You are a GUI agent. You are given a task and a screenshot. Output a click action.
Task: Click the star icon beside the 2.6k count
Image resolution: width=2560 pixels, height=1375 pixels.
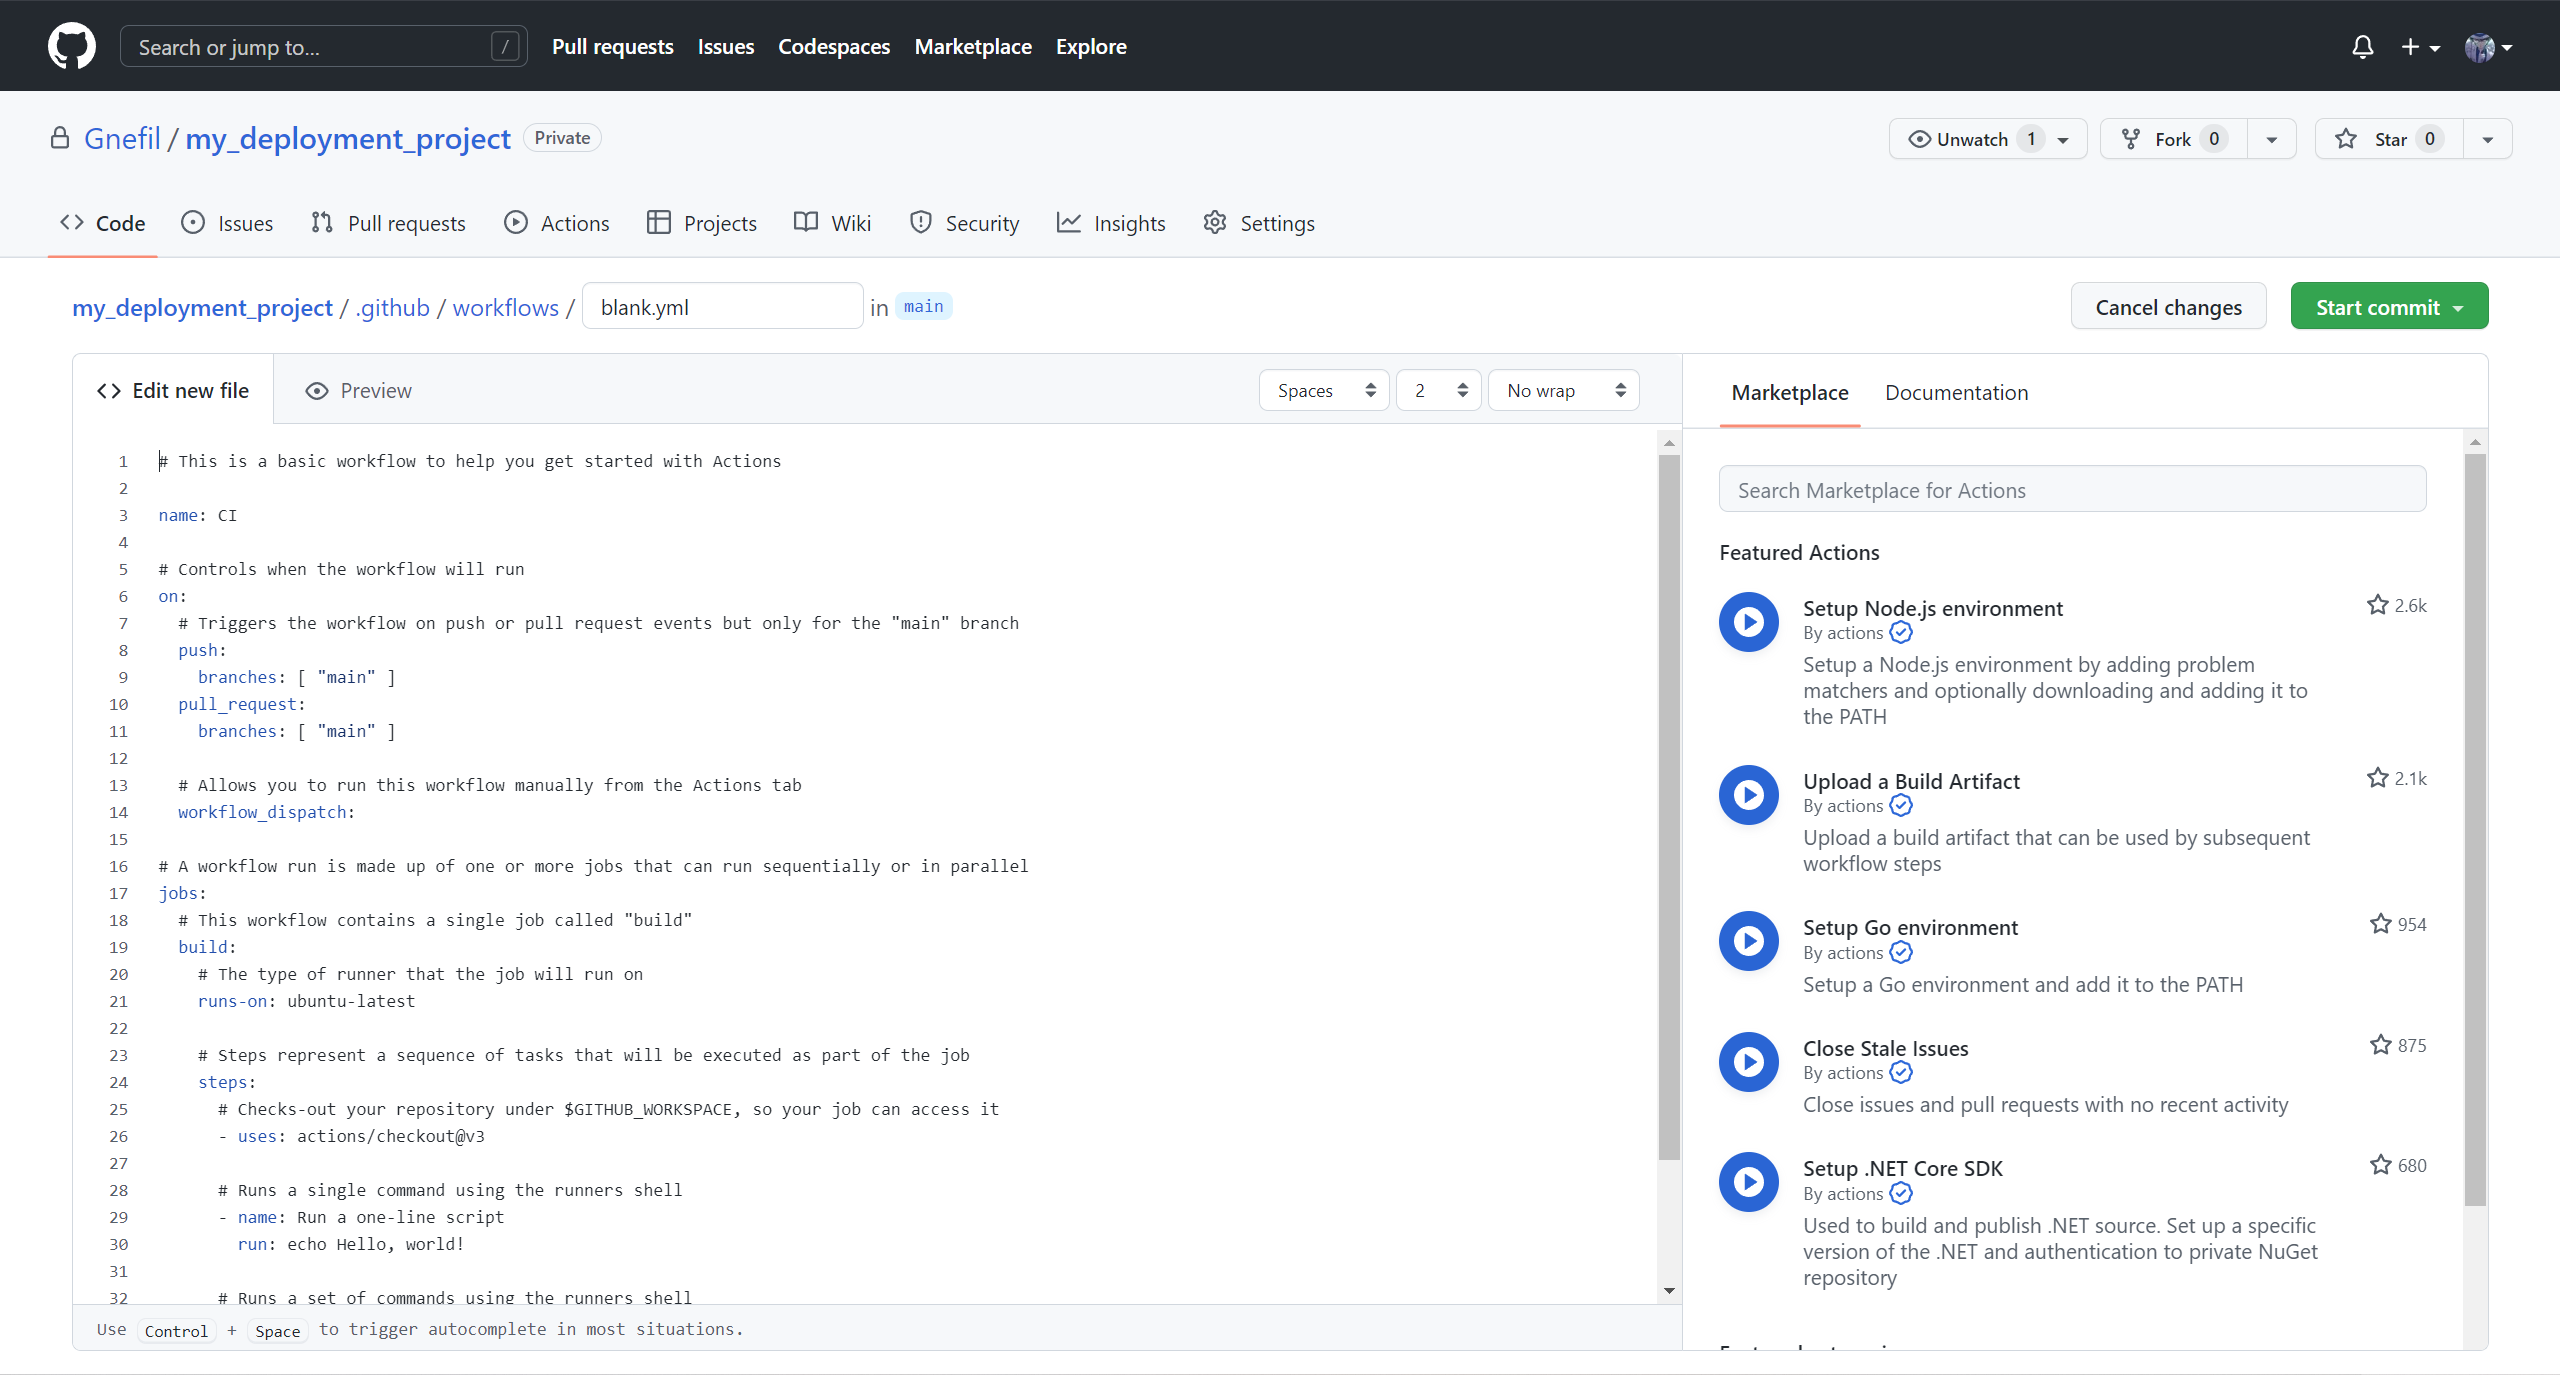coord(2377,604)
